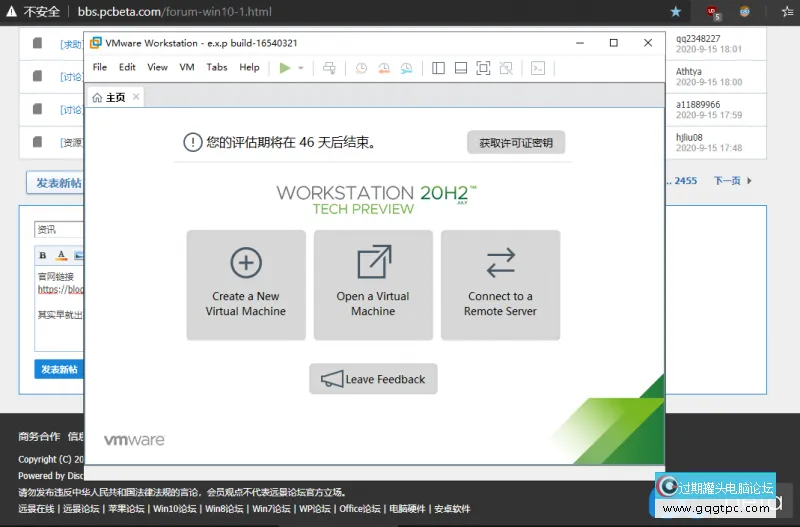Open the Snapshot Manager icon
The width and height of the screenshot is (800, 527).
[406, 68]
